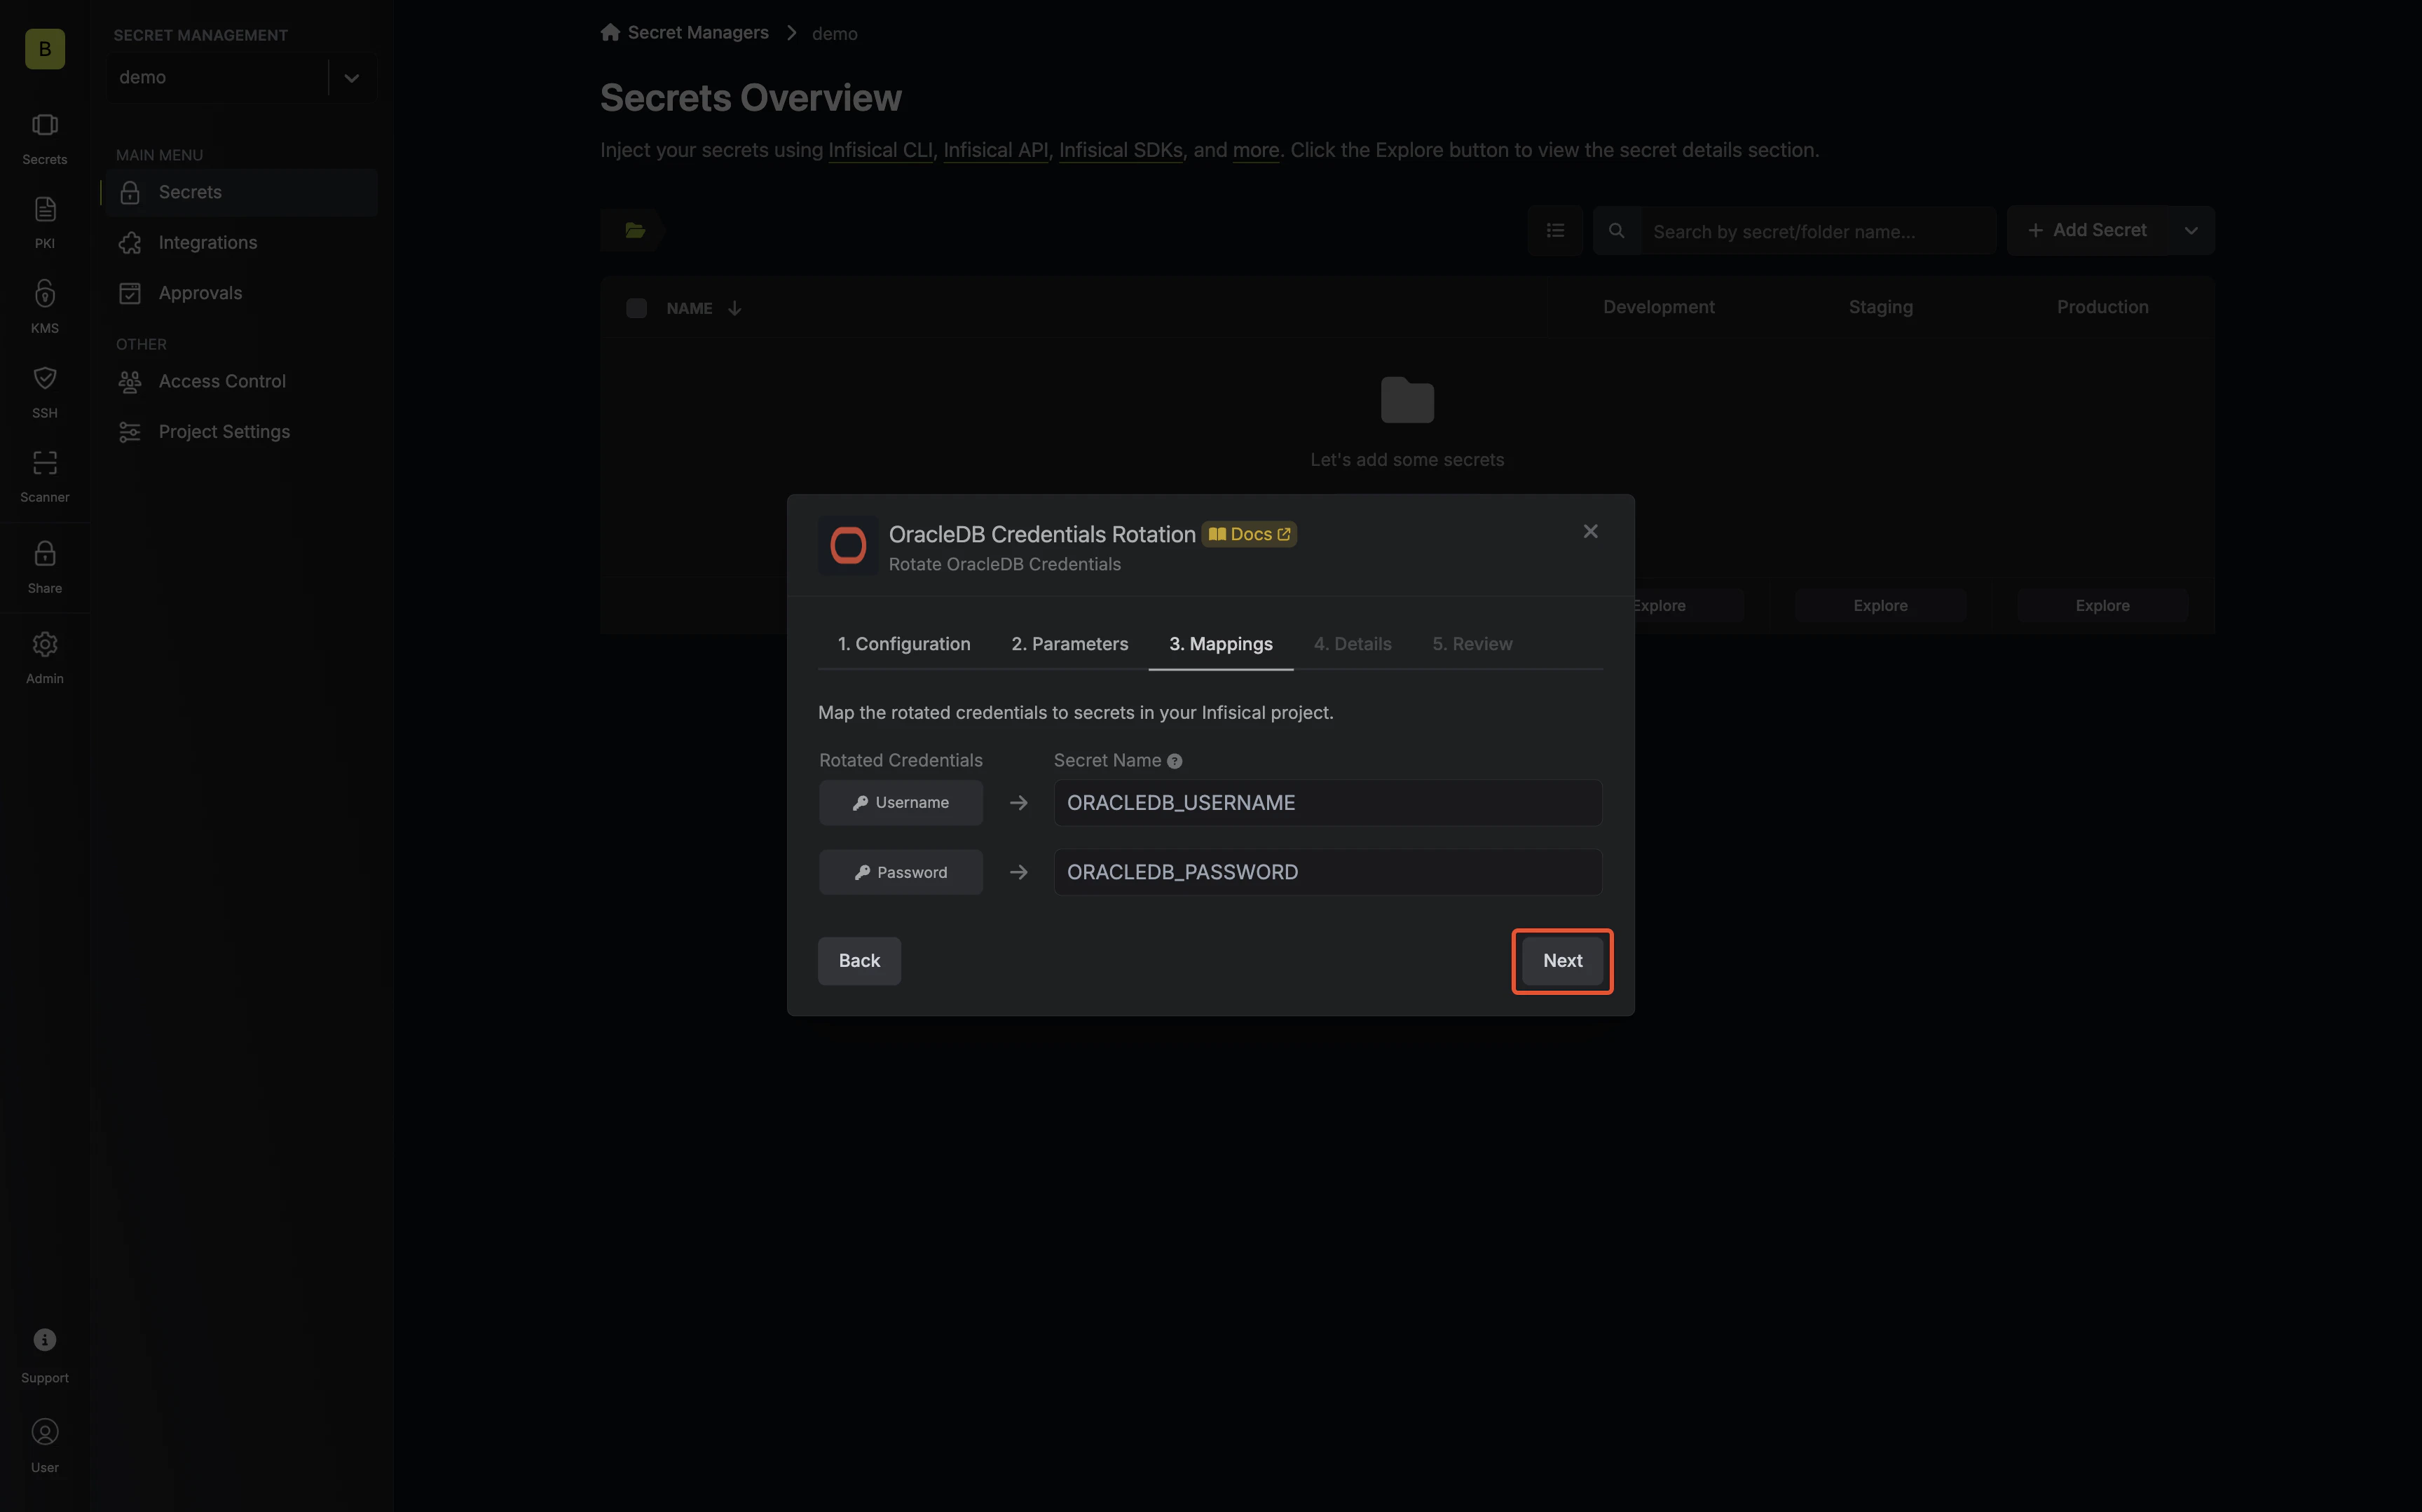Open the Infisical SDKs link

click(1120, 150)
